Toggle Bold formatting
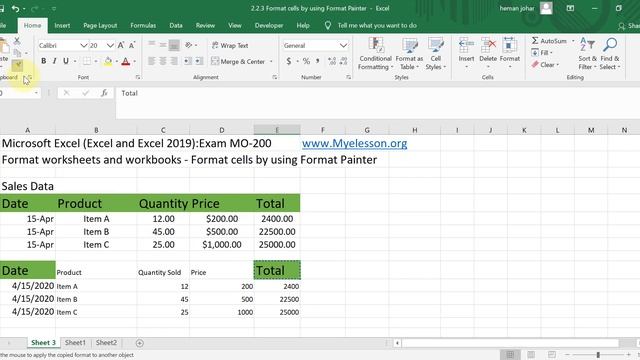The image size is (640, 360). pyautogui.click(x=43, y=61)
